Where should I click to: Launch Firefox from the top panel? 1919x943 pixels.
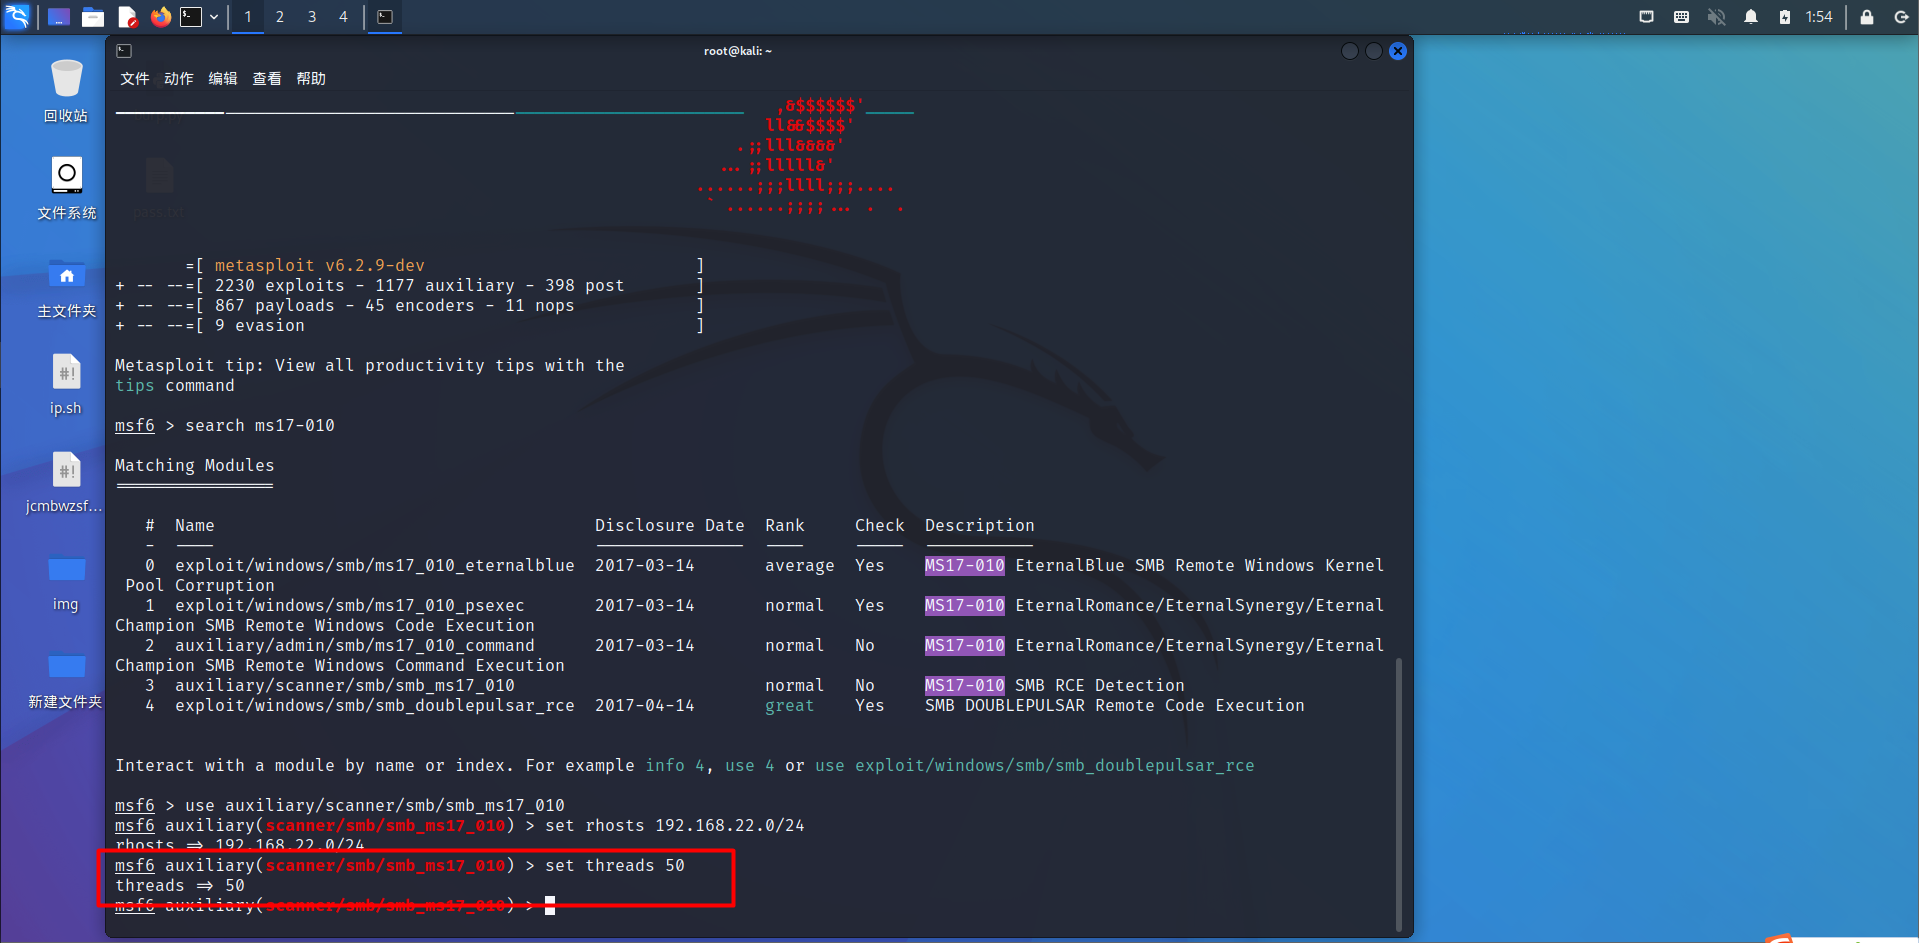point(160,17)
